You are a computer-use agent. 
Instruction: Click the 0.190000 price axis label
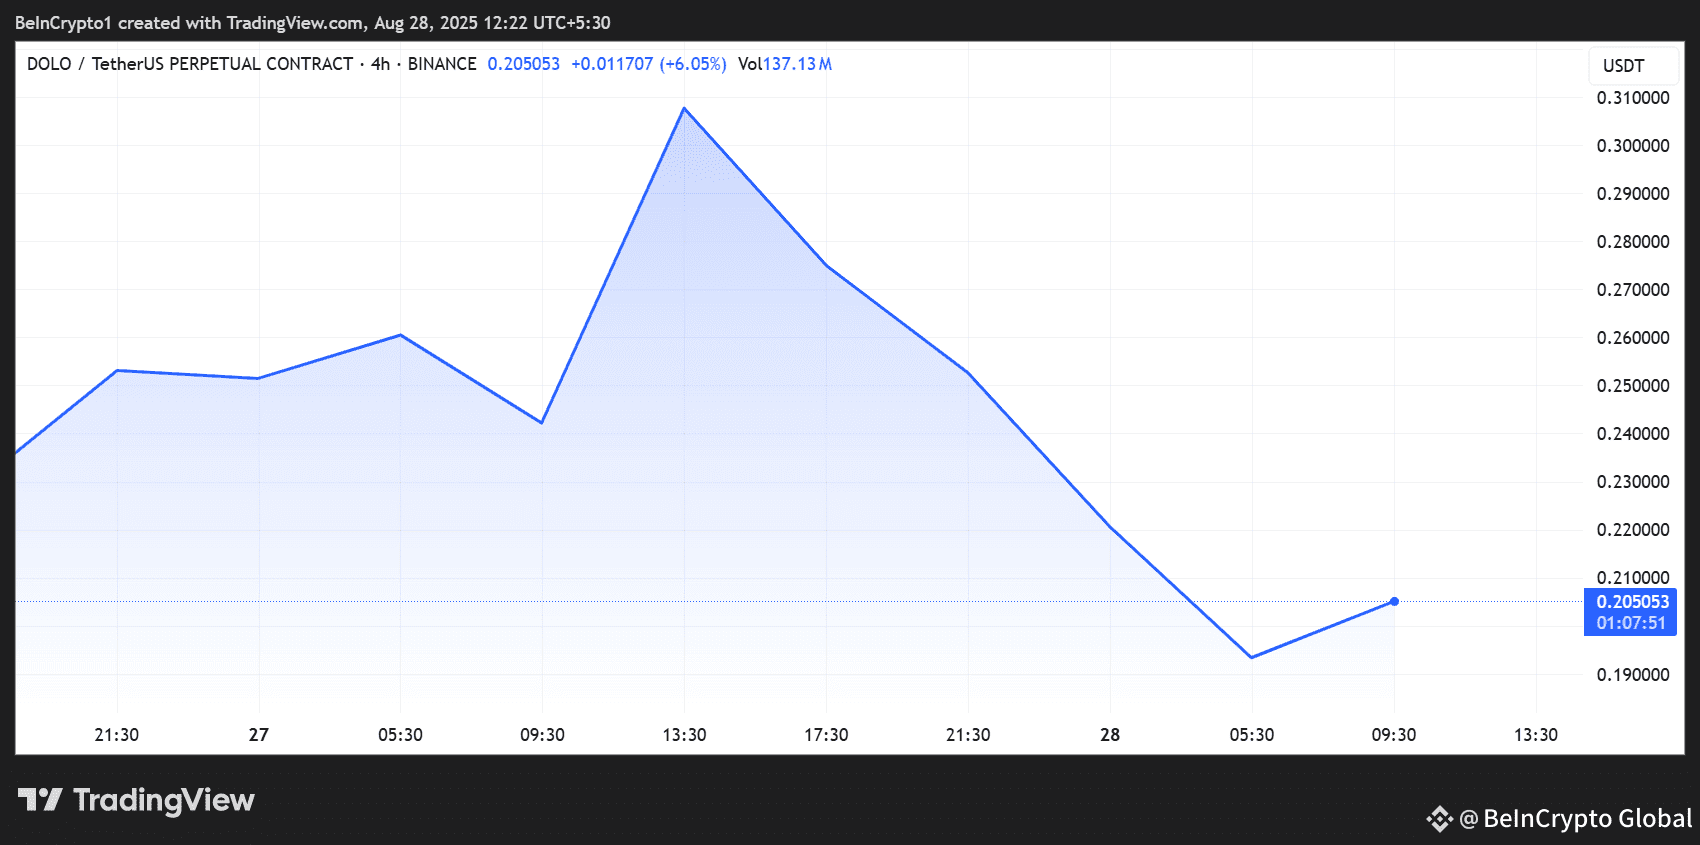tap(1633, 675)
